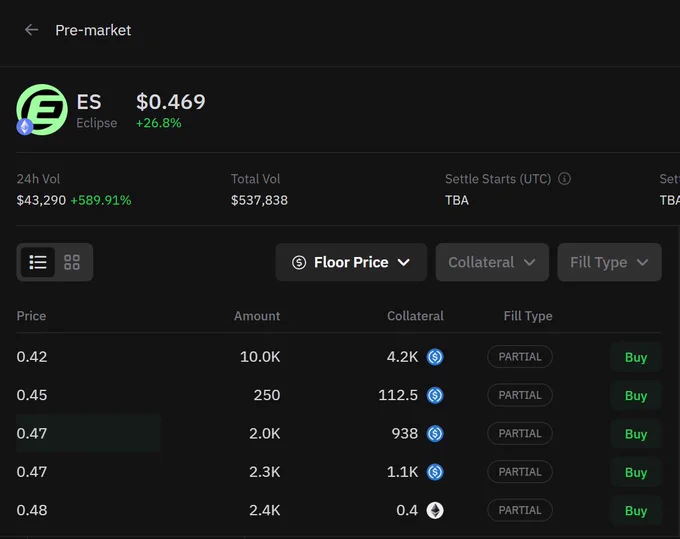Click the highlighted 0.47 price row
680x539 pixels.
click(x=339, y=434)
